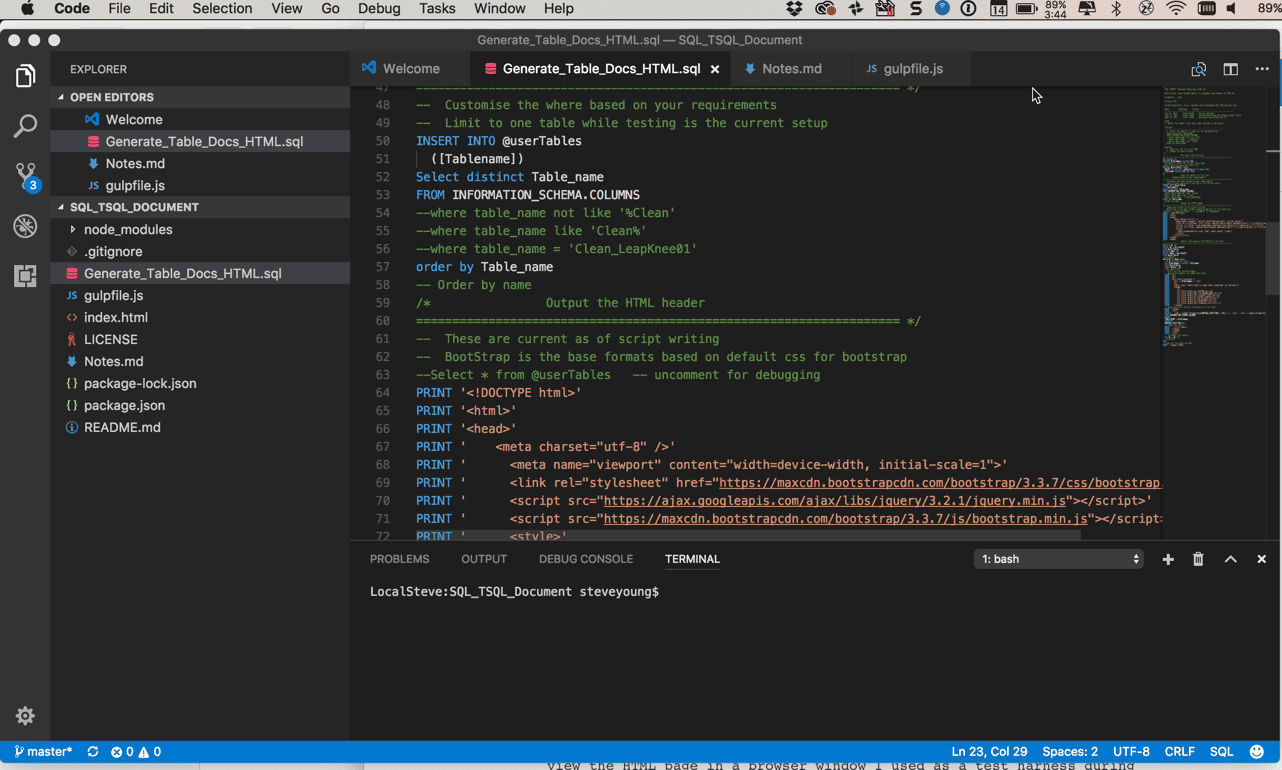Screen dimensions: 1282x770
Task: Open the Selection menu
Action: tap(222, 9)
